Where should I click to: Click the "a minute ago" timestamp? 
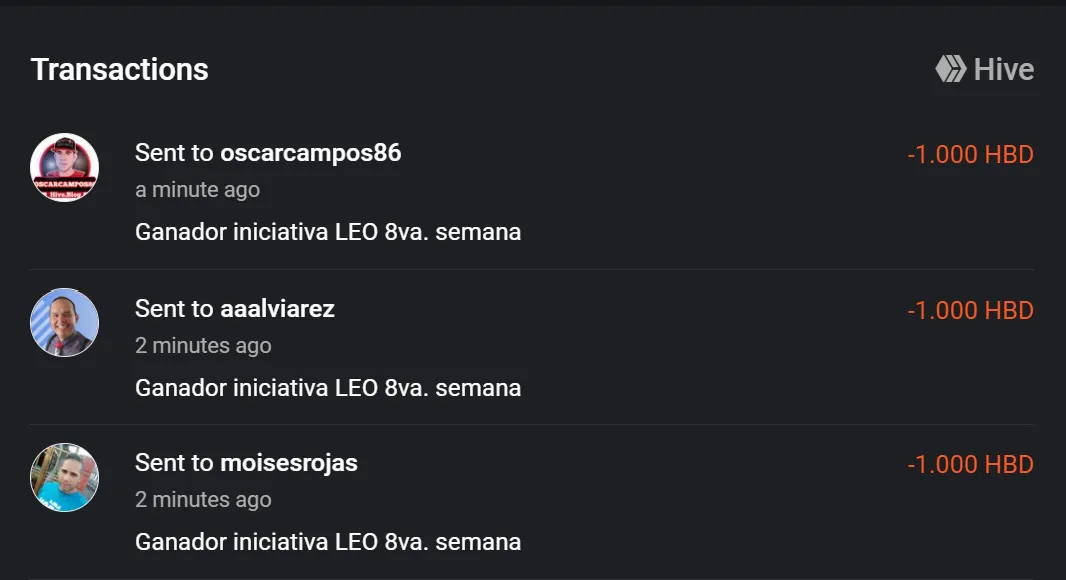pyautogui.click(x=197, y=190)
